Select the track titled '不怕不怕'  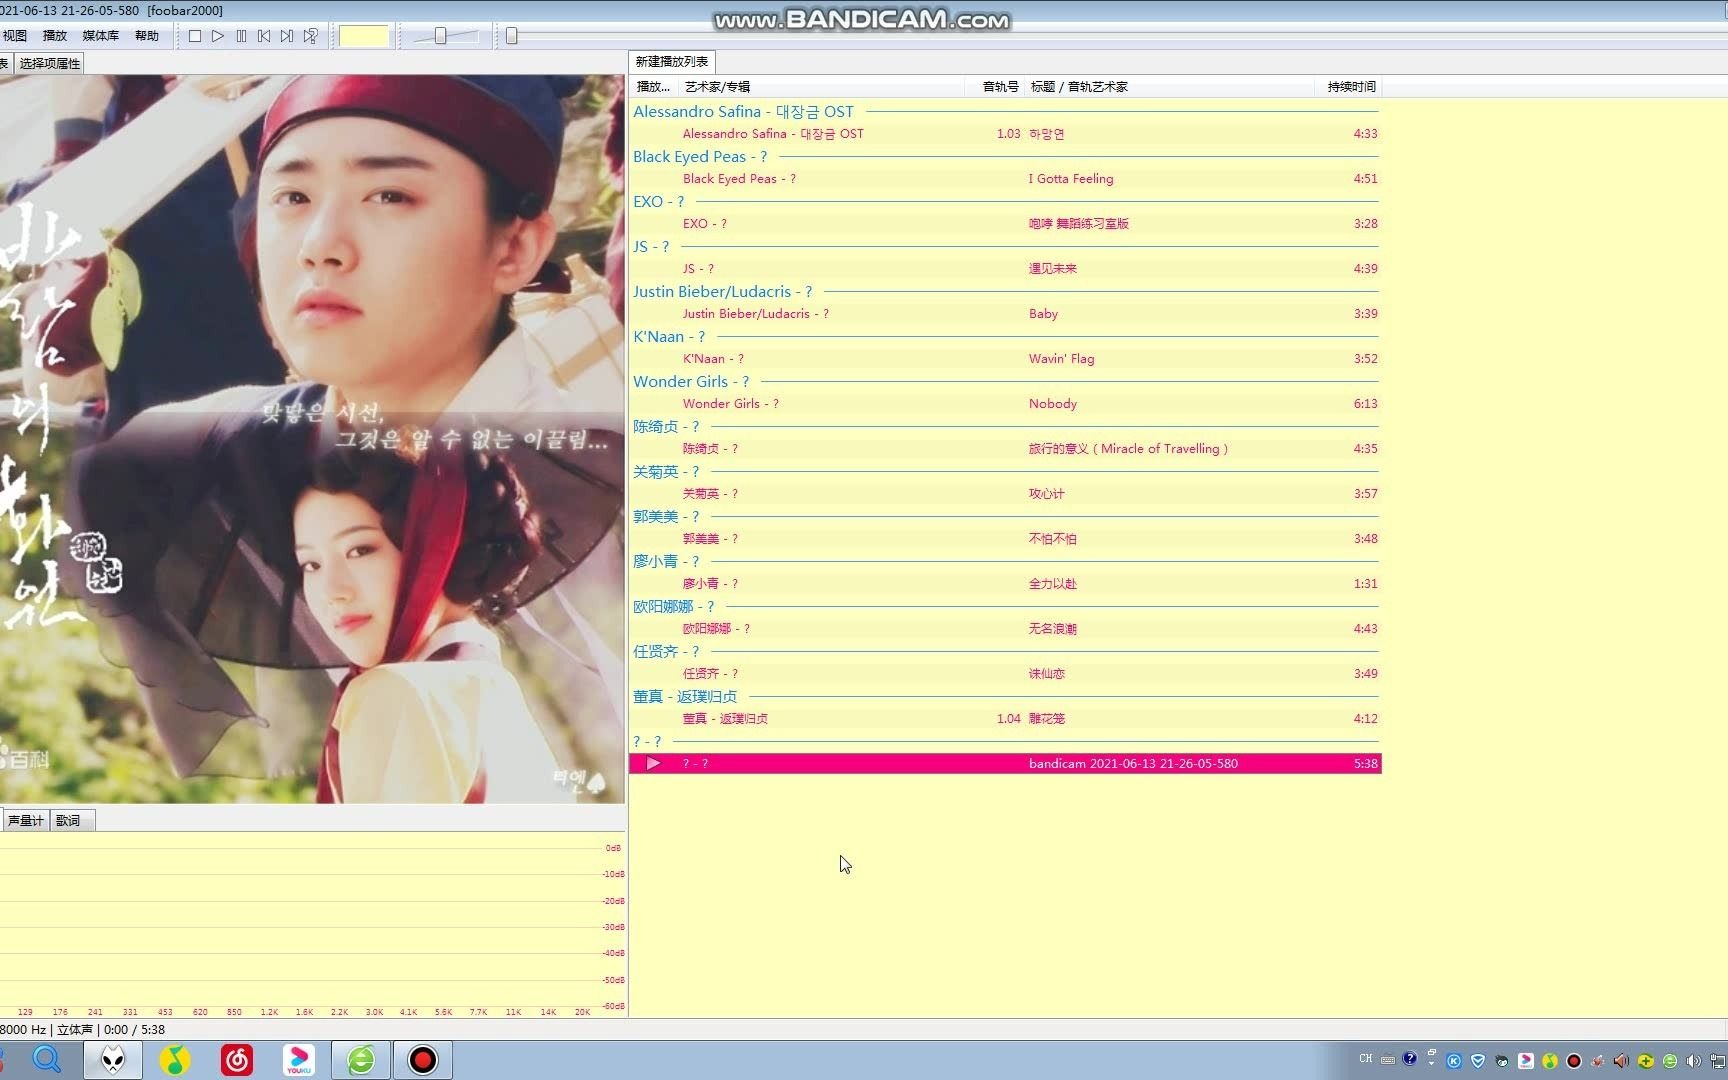(1005, 539)
